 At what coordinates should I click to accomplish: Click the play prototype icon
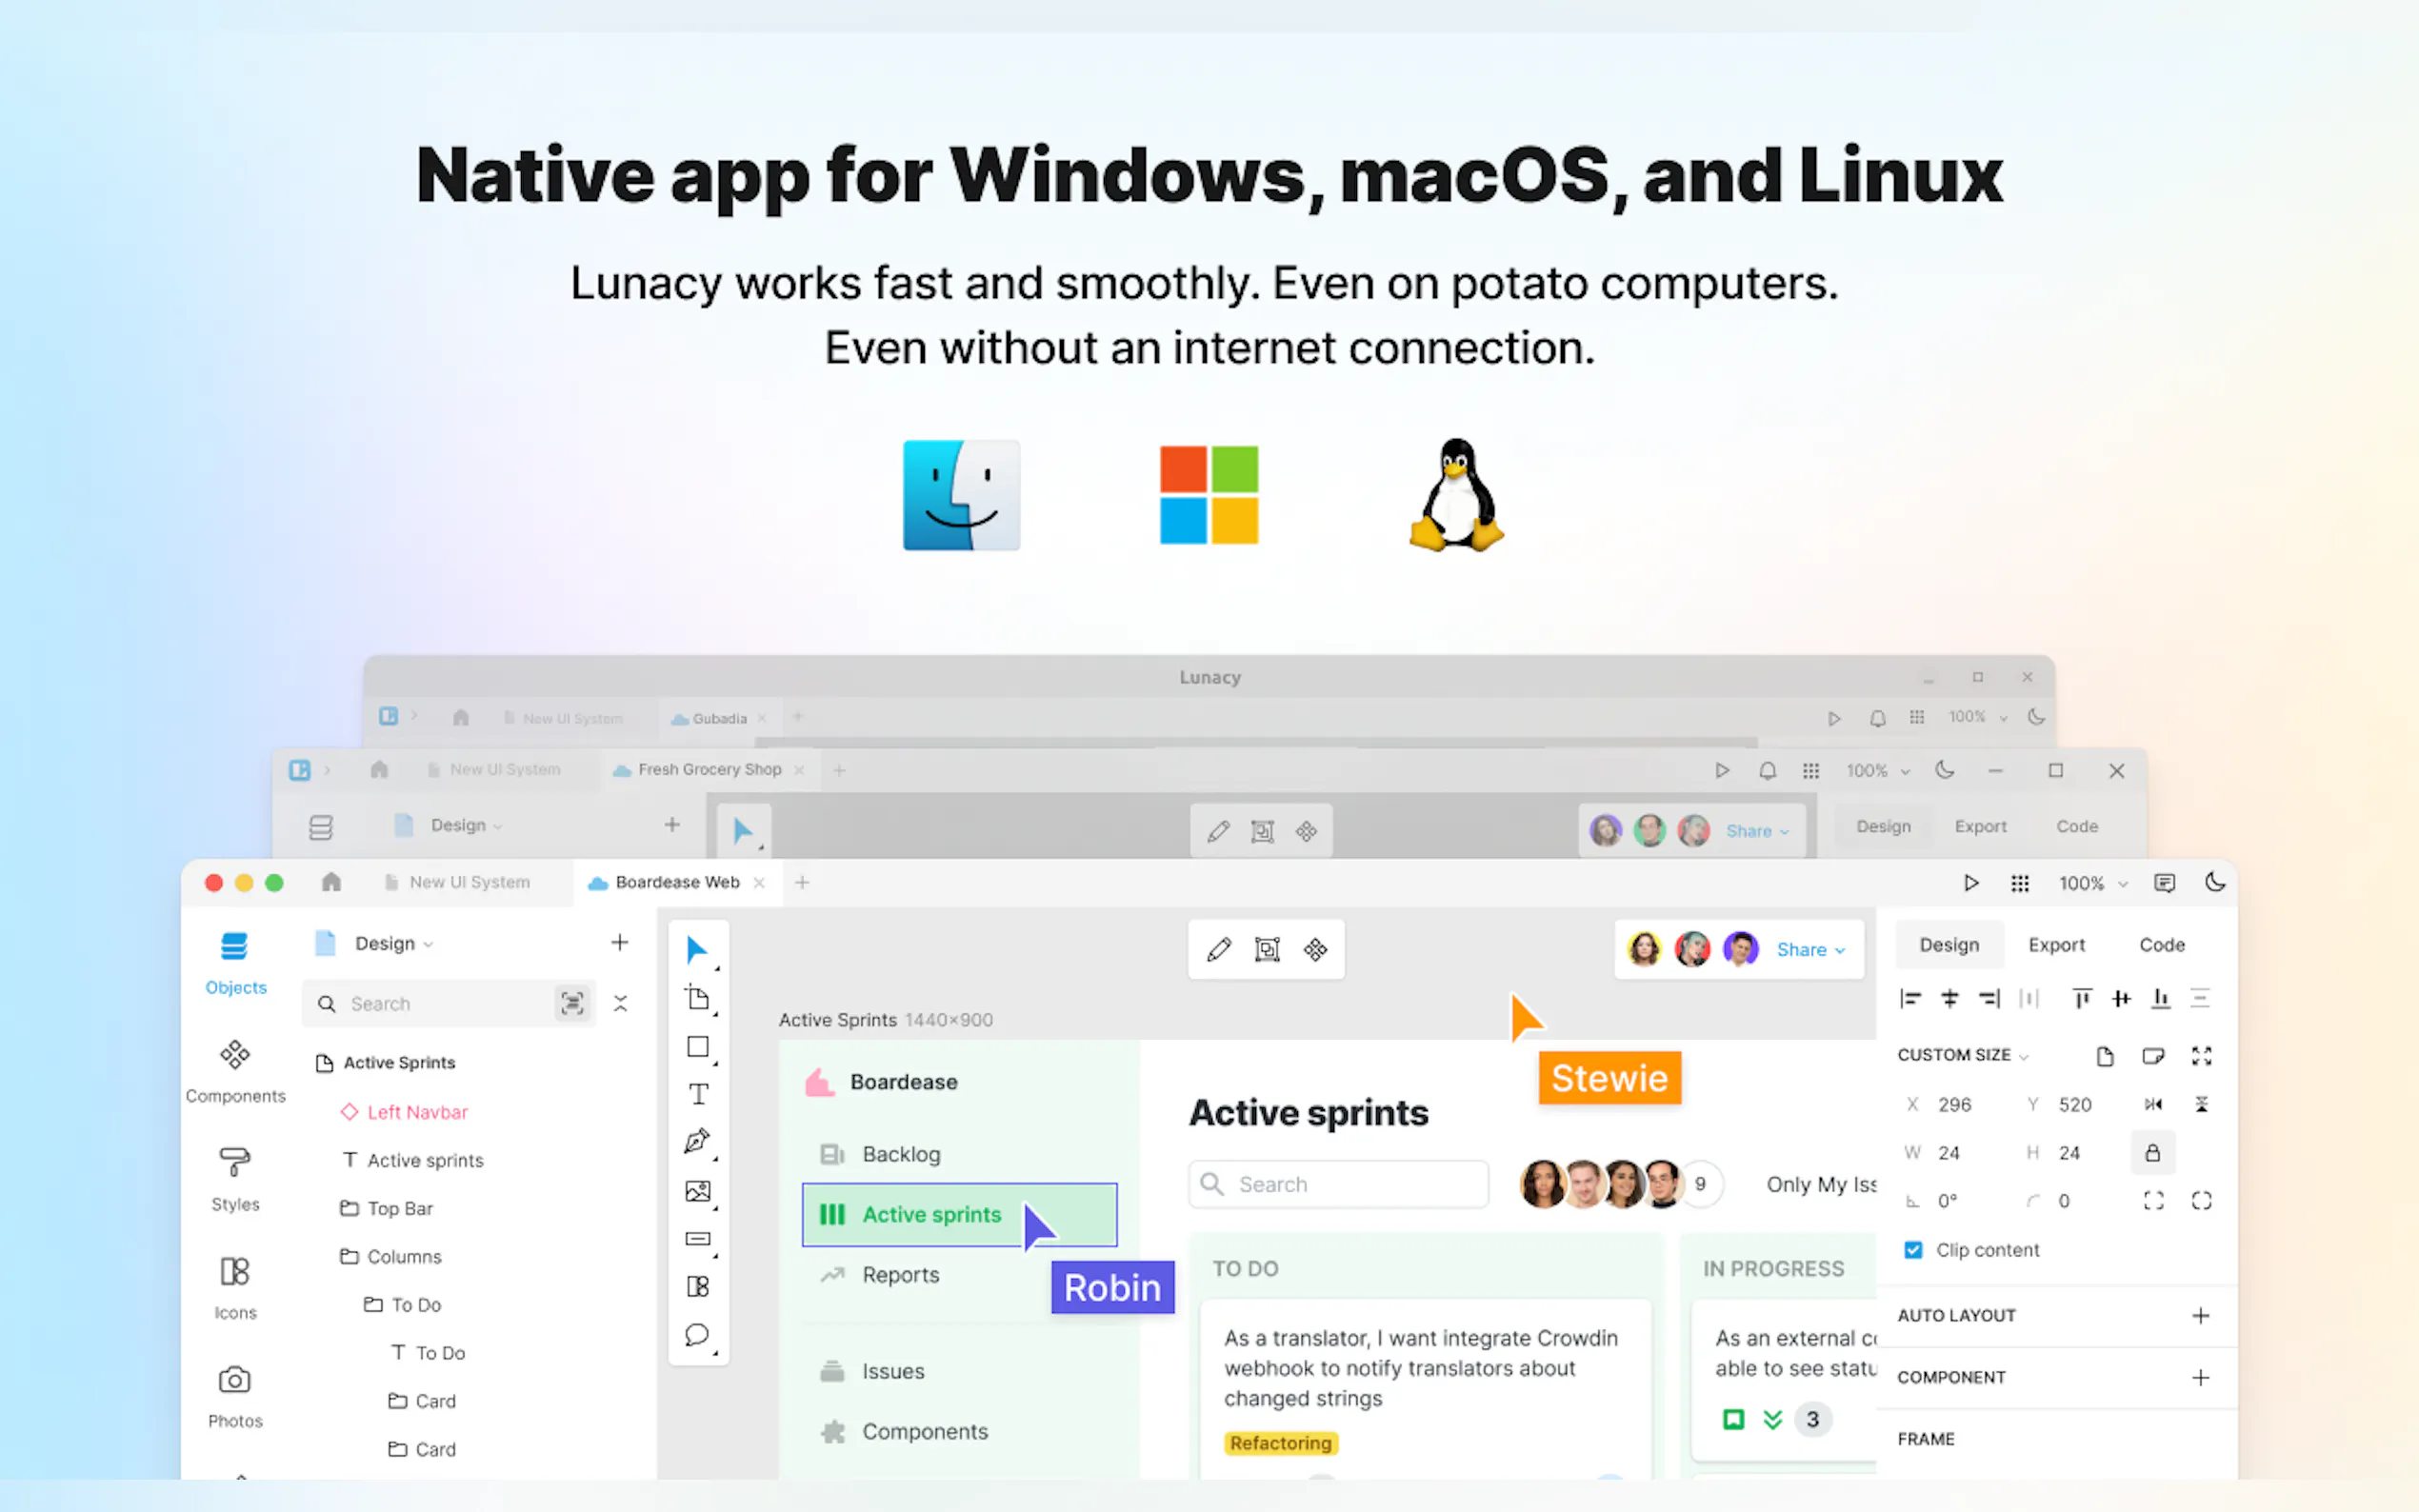coord(1970,883)
